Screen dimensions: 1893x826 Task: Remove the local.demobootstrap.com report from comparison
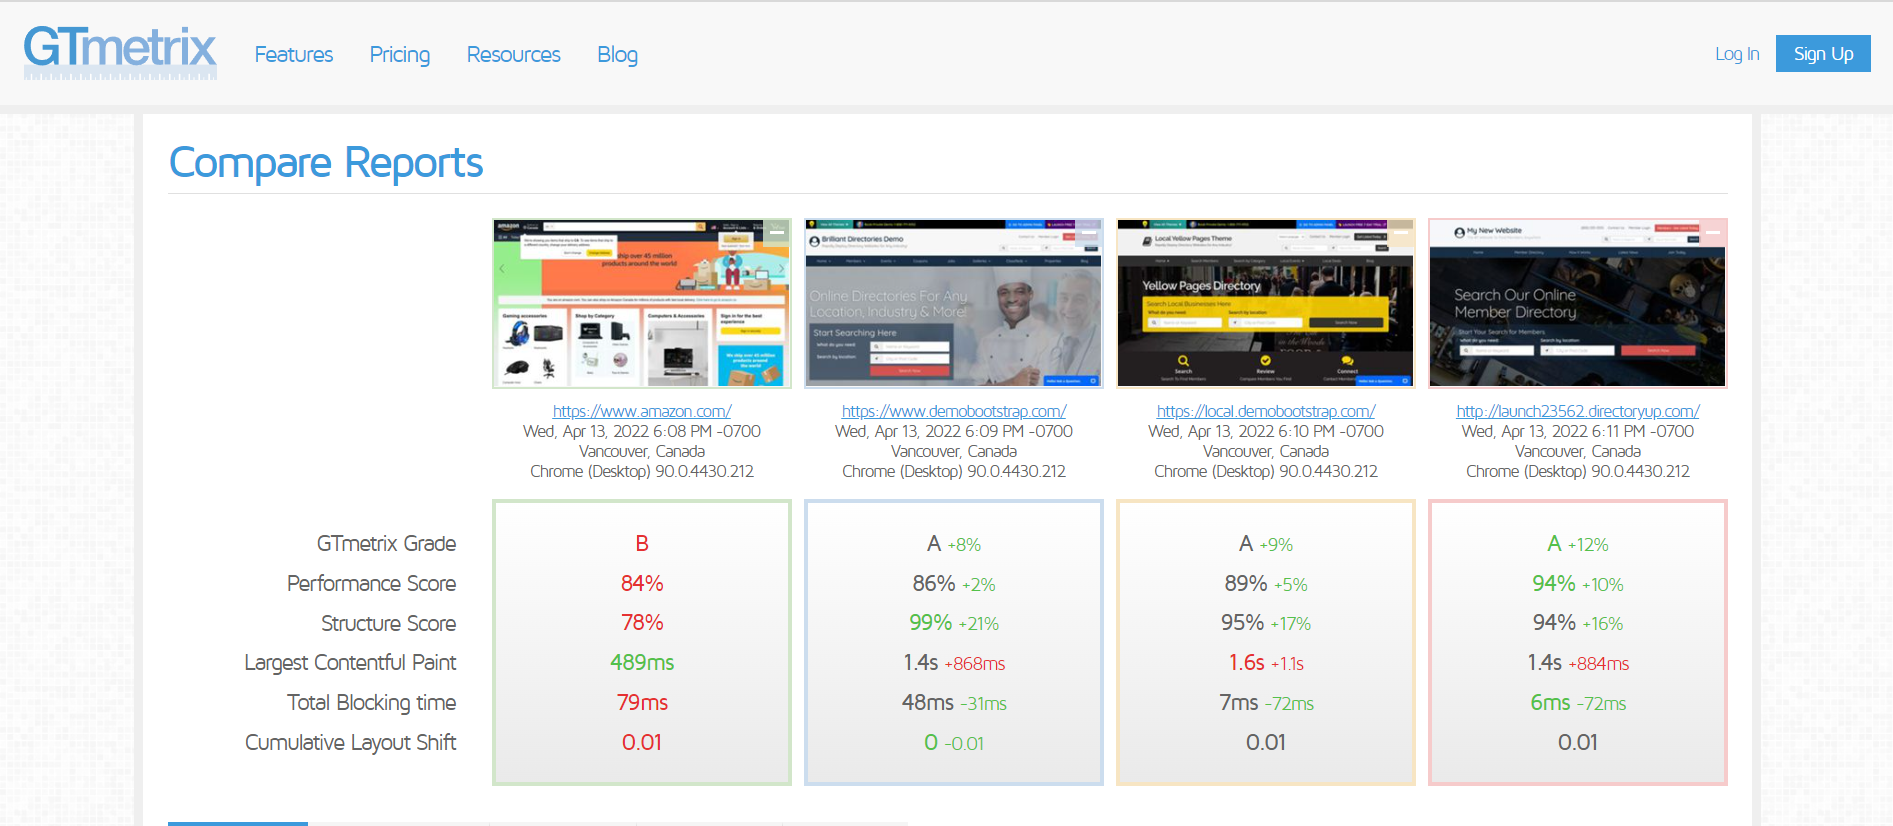[x=1401, y=232]
